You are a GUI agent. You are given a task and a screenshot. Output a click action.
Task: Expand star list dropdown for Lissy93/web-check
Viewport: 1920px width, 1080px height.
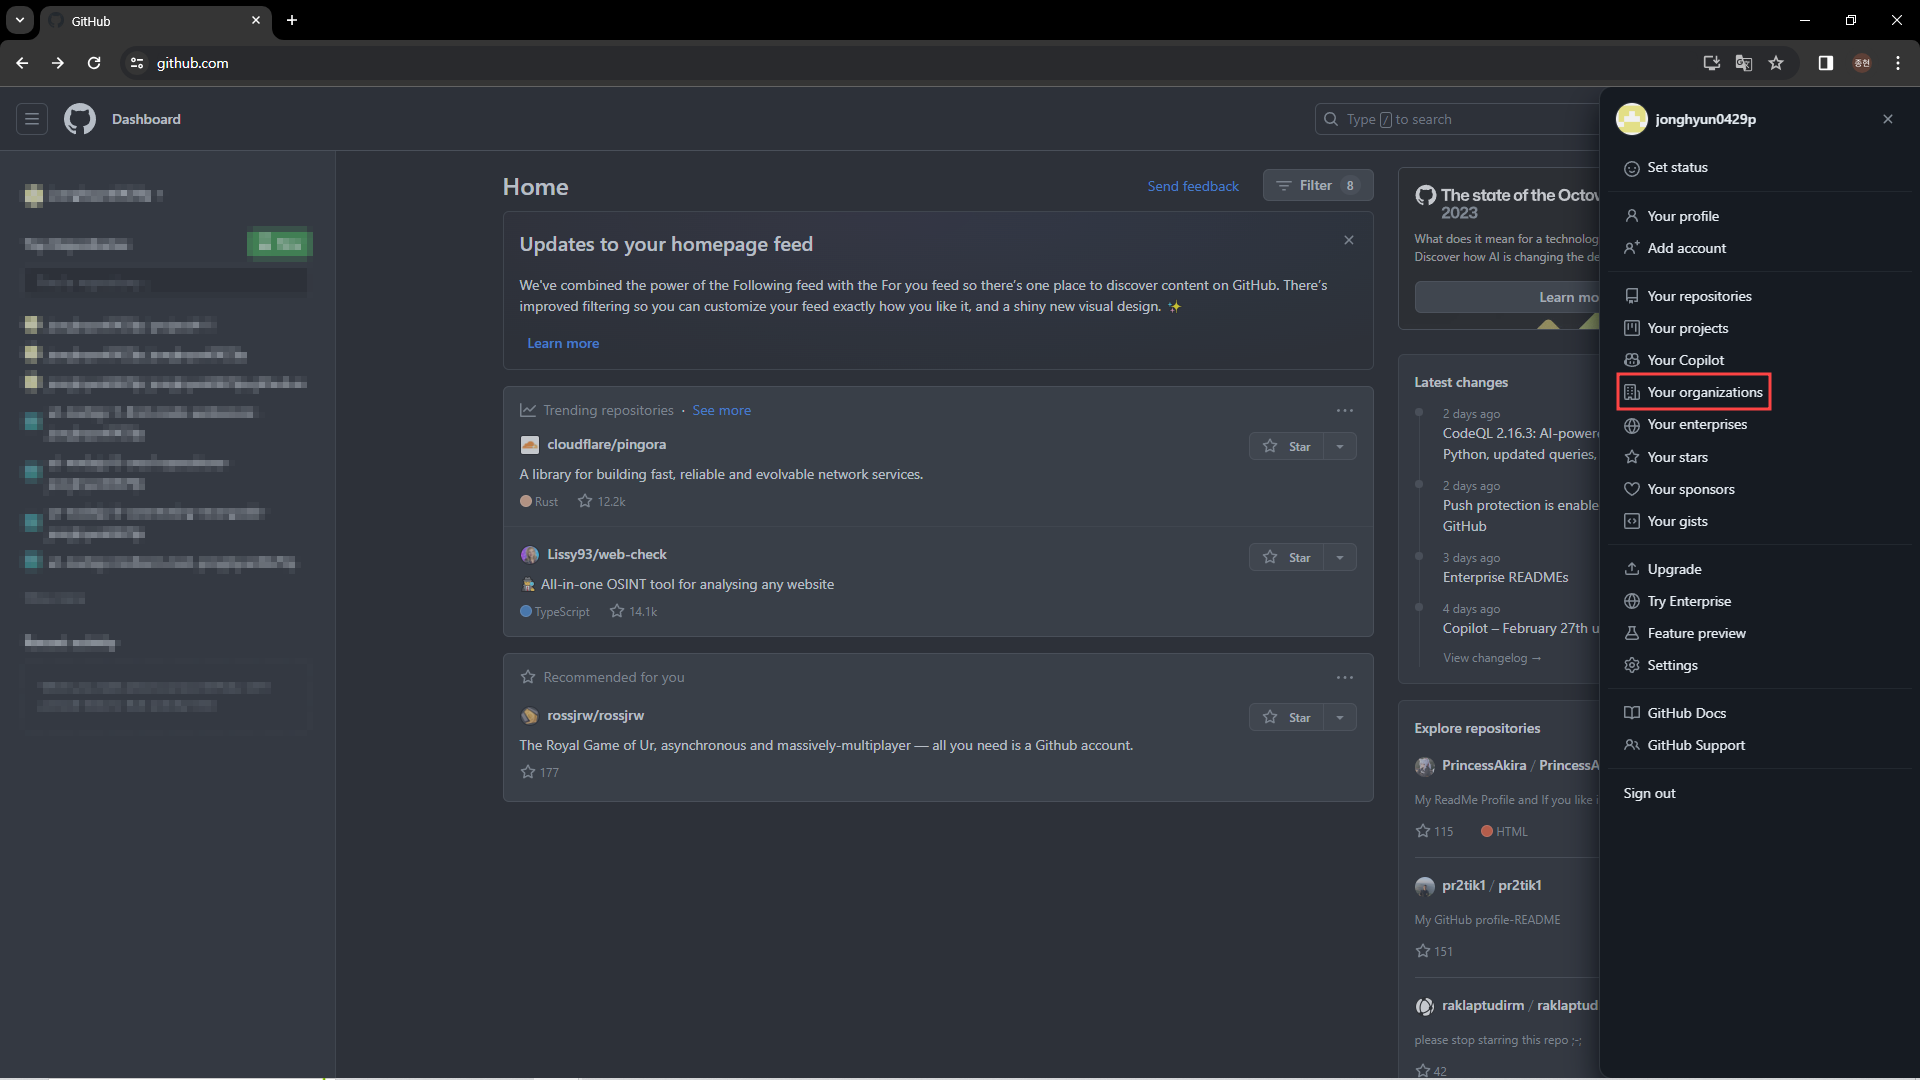[1340, 558]
